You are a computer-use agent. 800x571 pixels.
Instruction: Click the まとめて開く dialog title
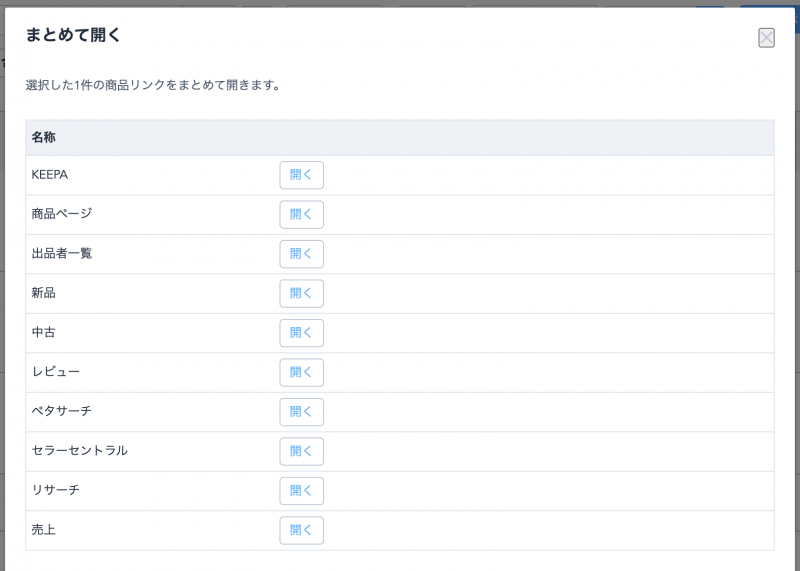point(73,35)
